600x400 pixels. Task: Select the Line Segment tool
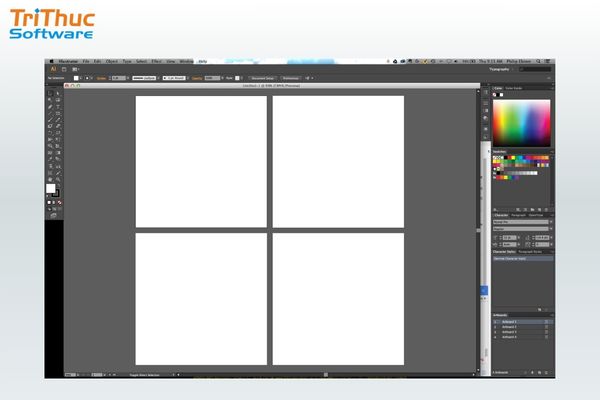coord(50,113)
